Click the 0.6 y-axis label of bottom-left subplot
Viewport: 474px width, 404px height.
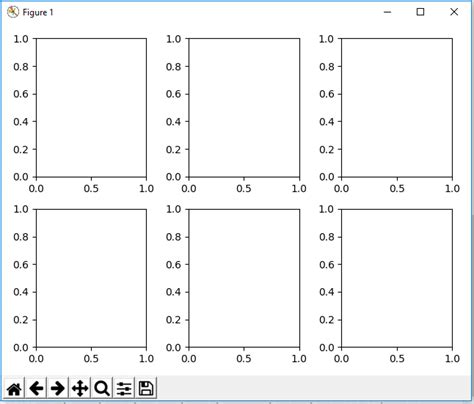tap(21, 265)
